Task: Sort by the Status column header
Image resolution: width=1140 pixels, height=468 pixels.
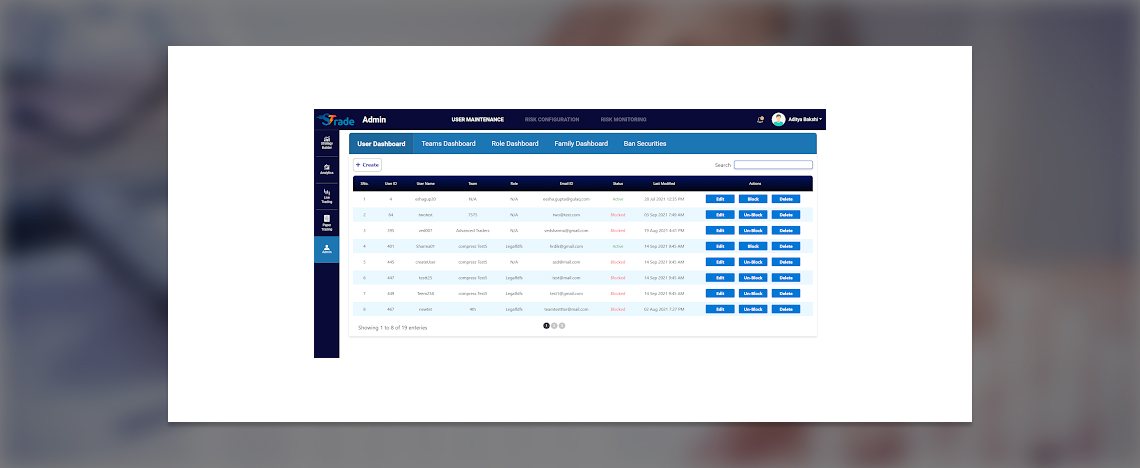Action: pyautogui.click(x=618, y=184)
